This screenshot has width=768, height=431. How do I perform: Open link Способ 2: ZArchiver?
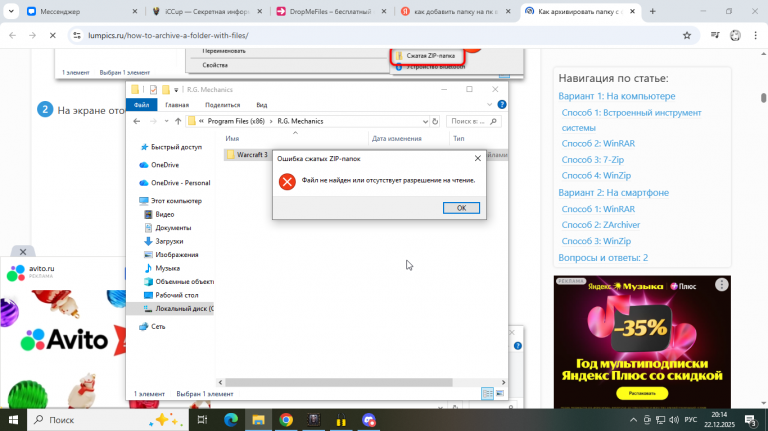[600, 225]
